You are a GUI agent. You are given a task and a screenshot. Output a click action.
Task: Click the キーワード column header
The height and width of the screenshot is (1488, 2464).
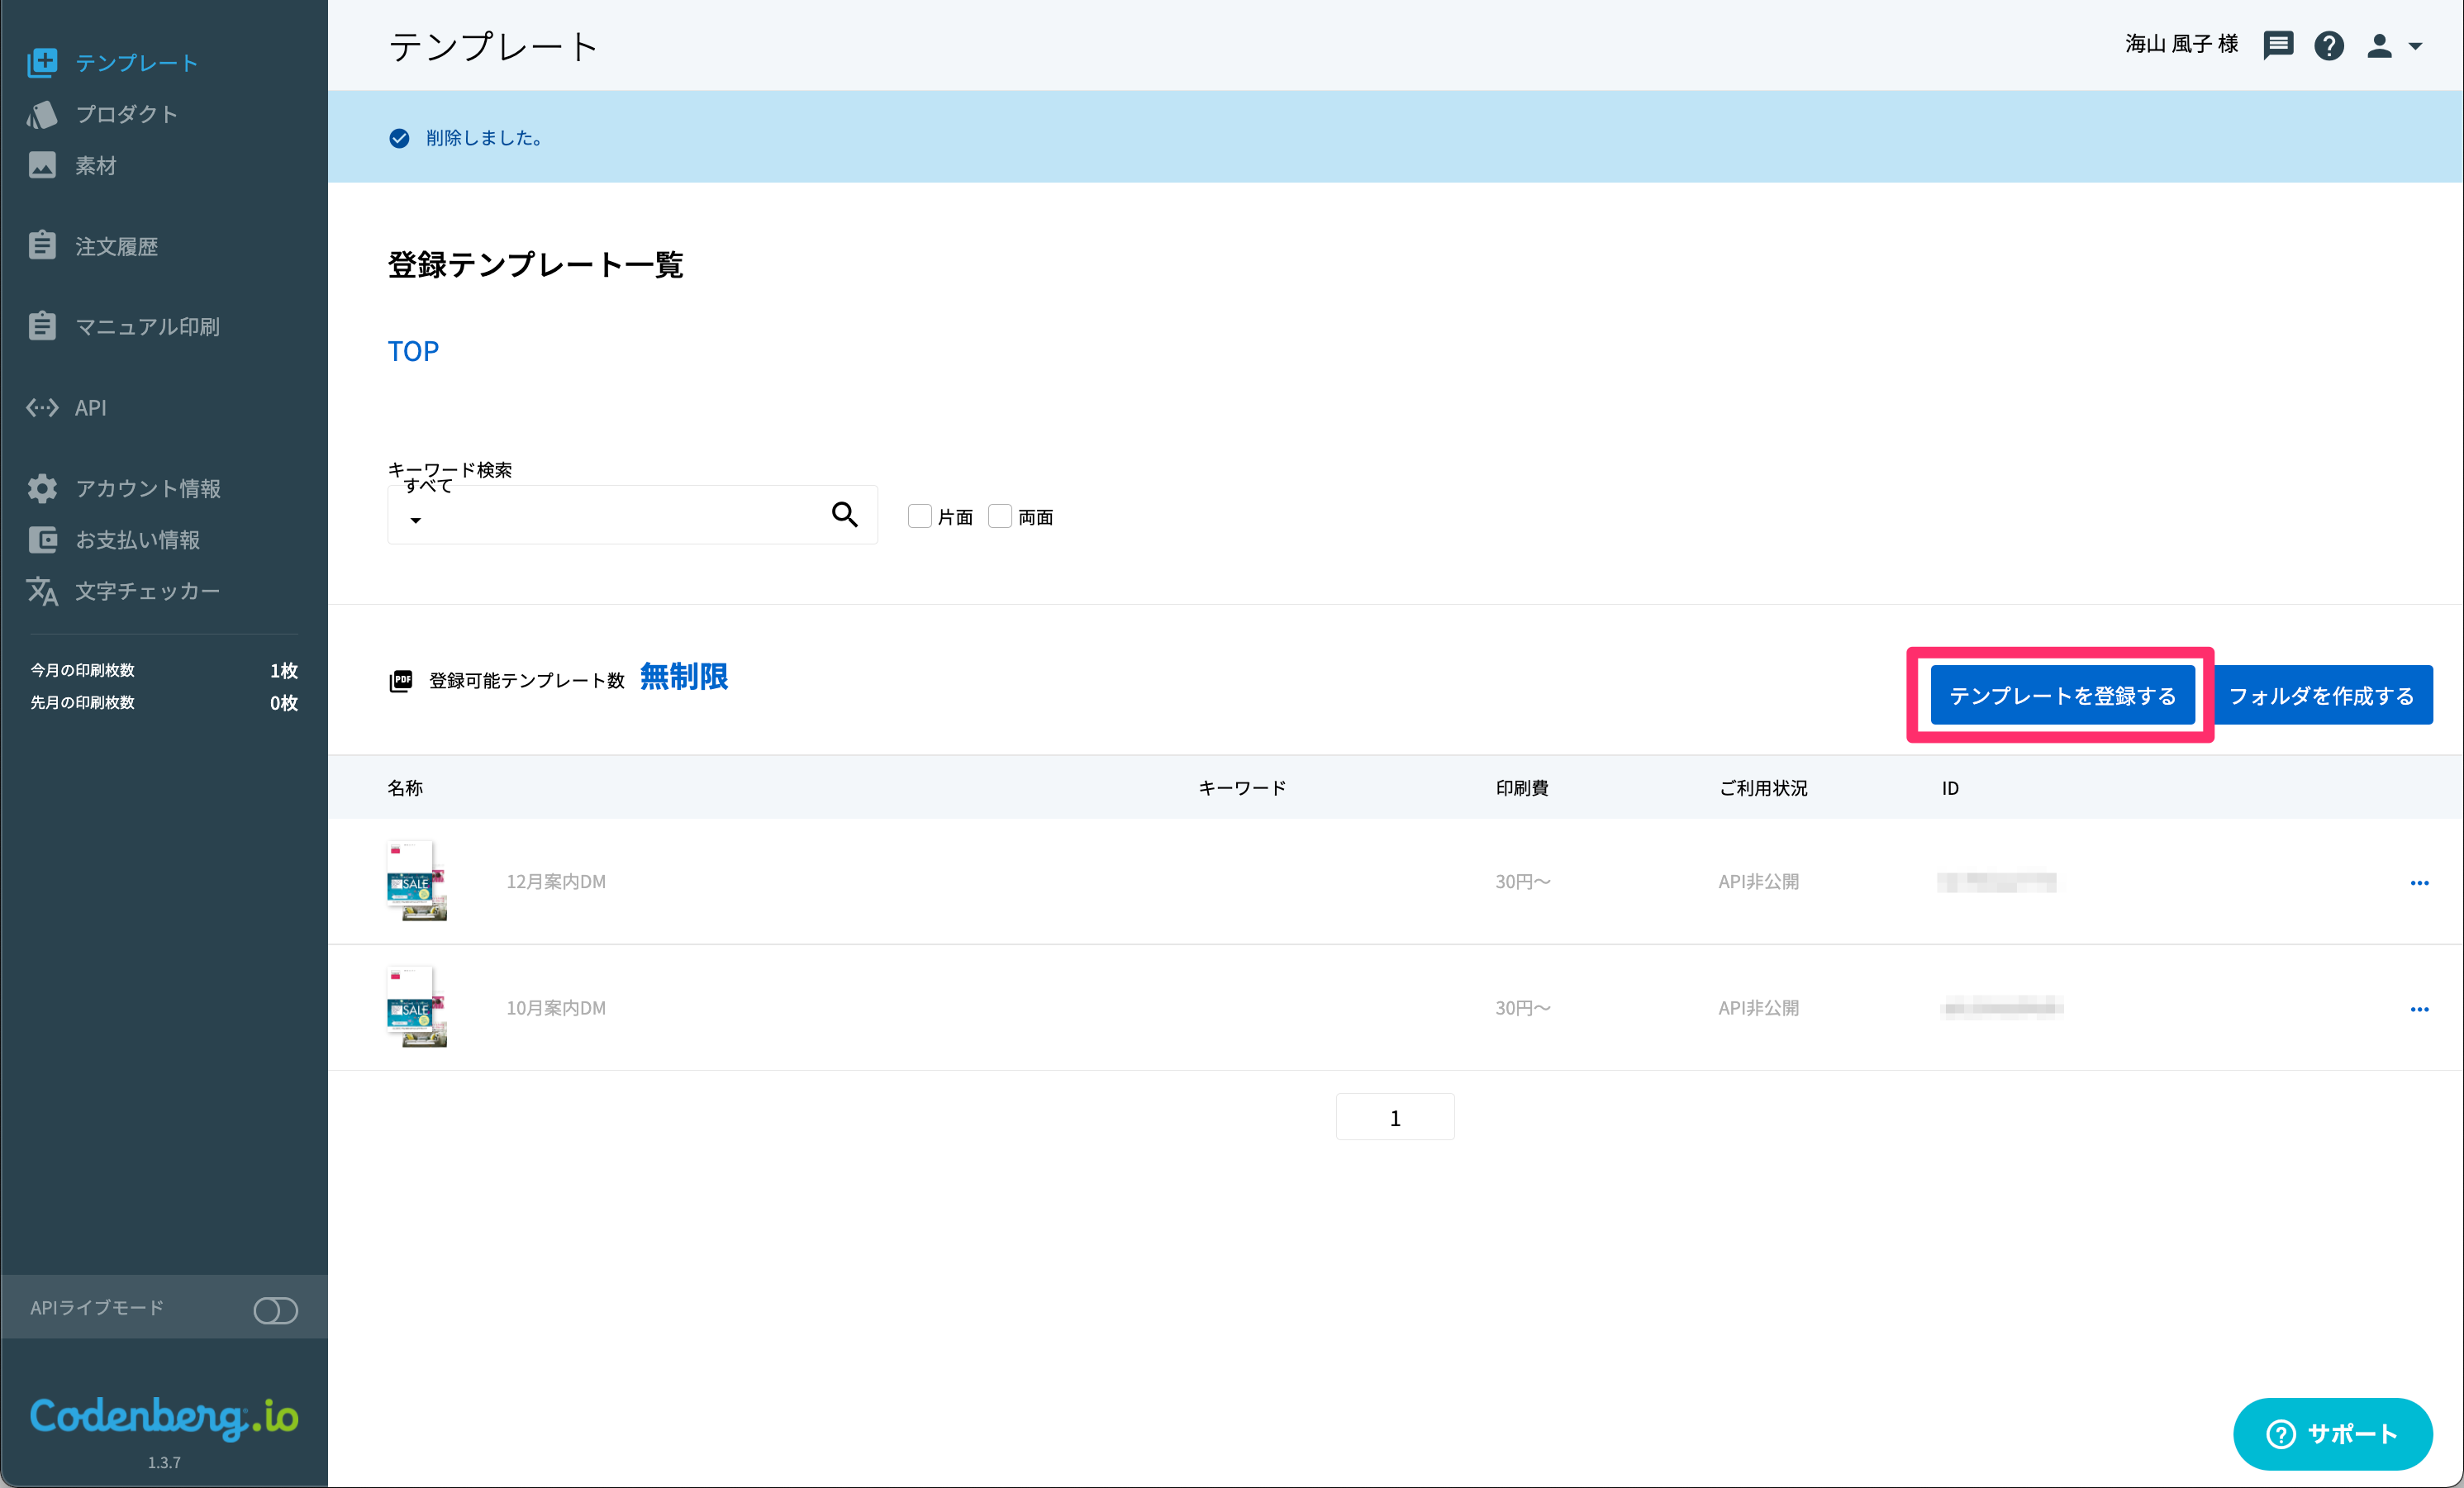(x=1242, y=788)
